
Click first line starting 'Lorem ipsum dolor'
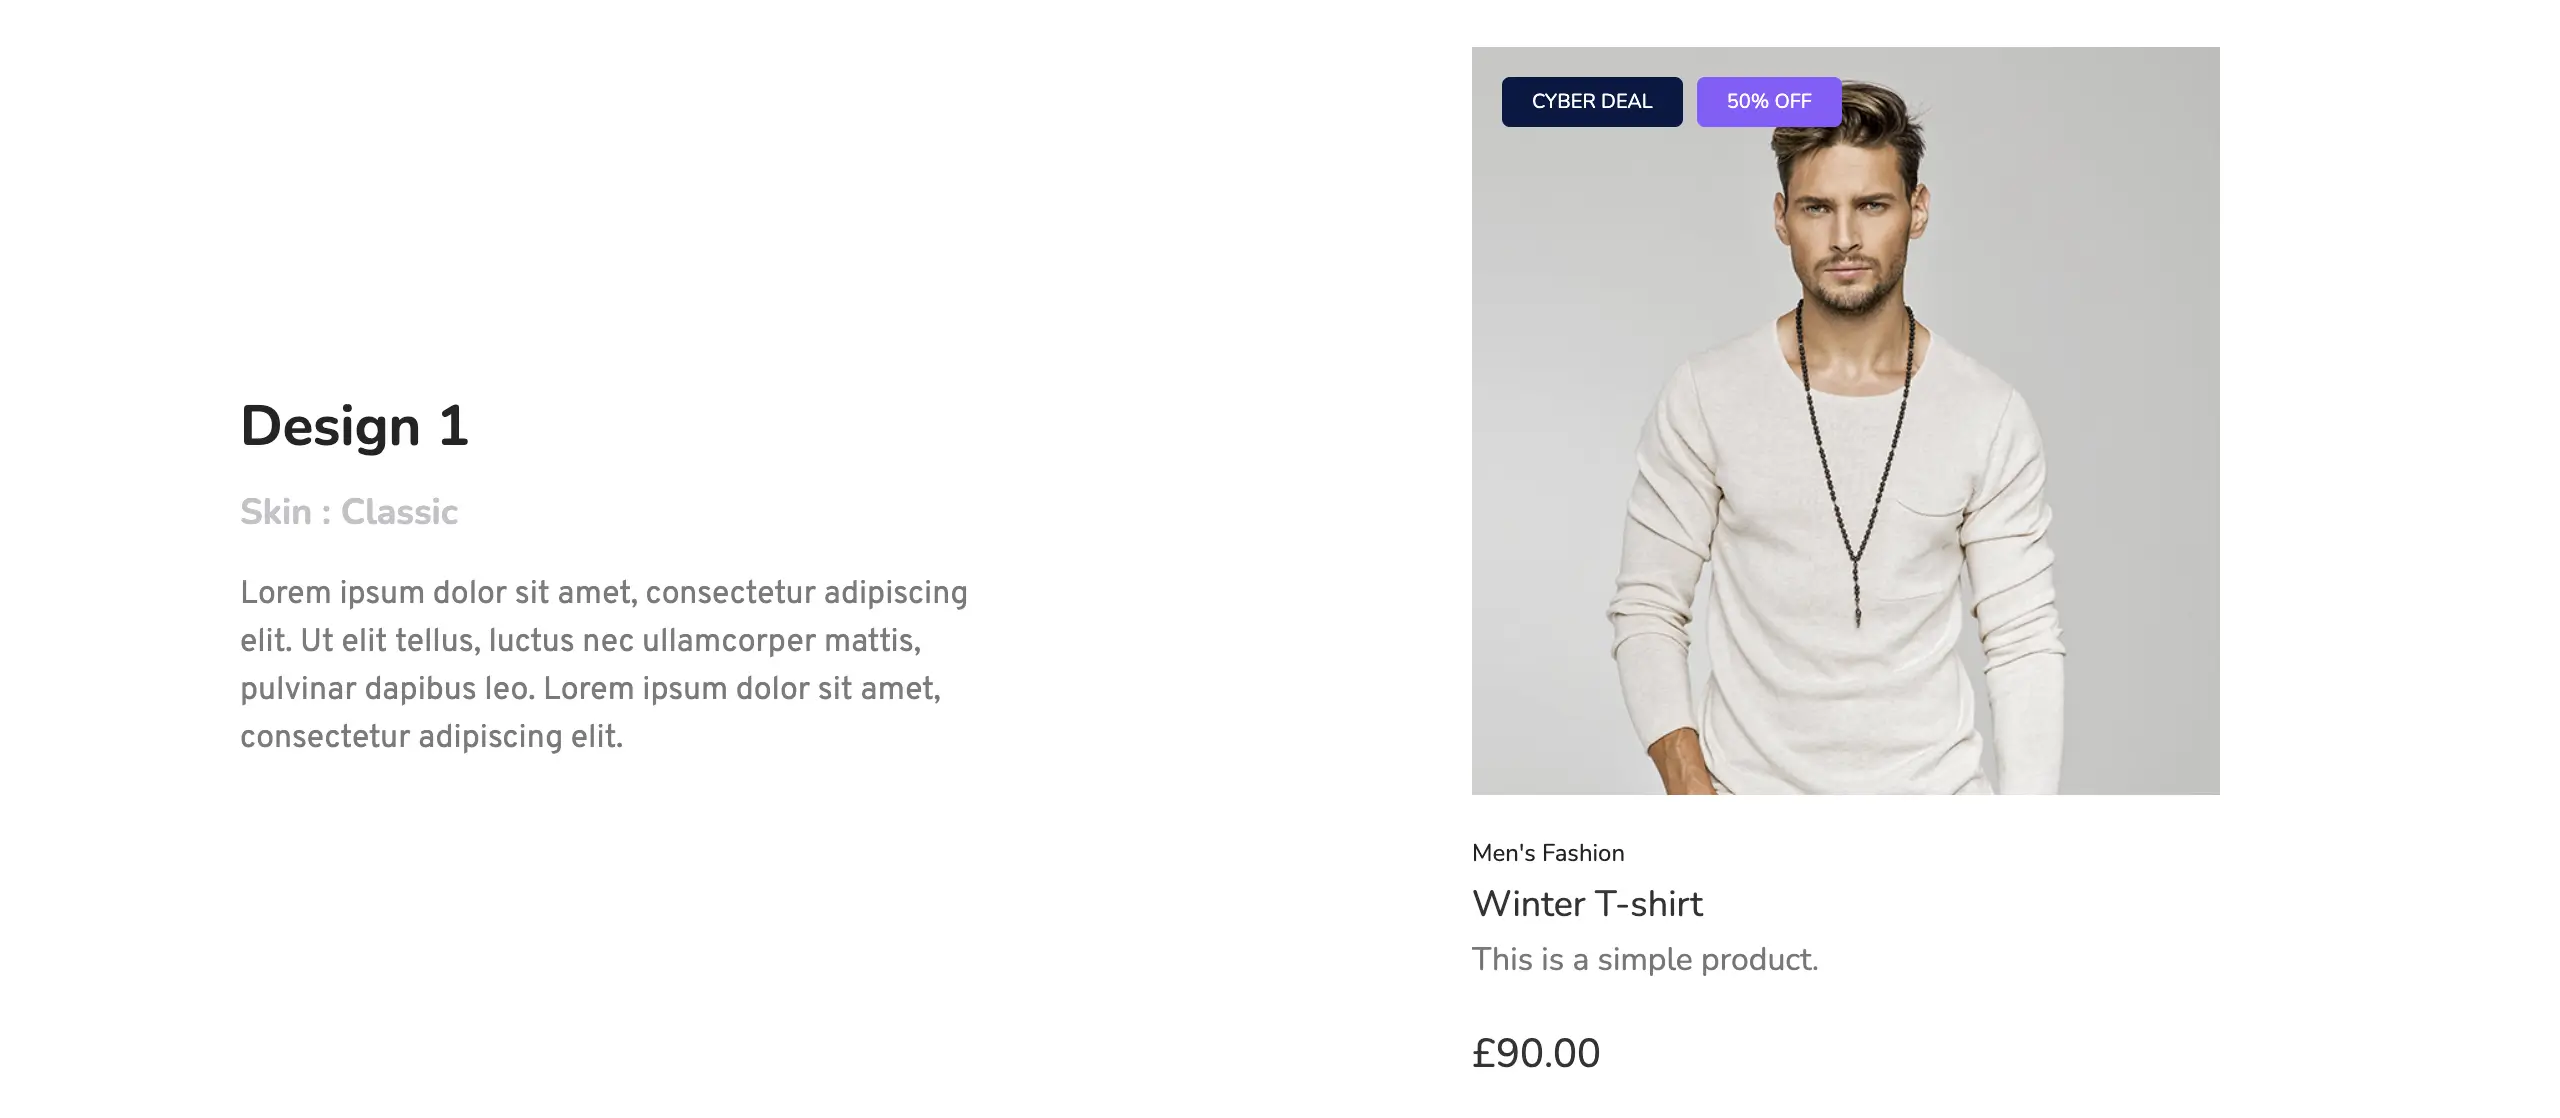603,592
